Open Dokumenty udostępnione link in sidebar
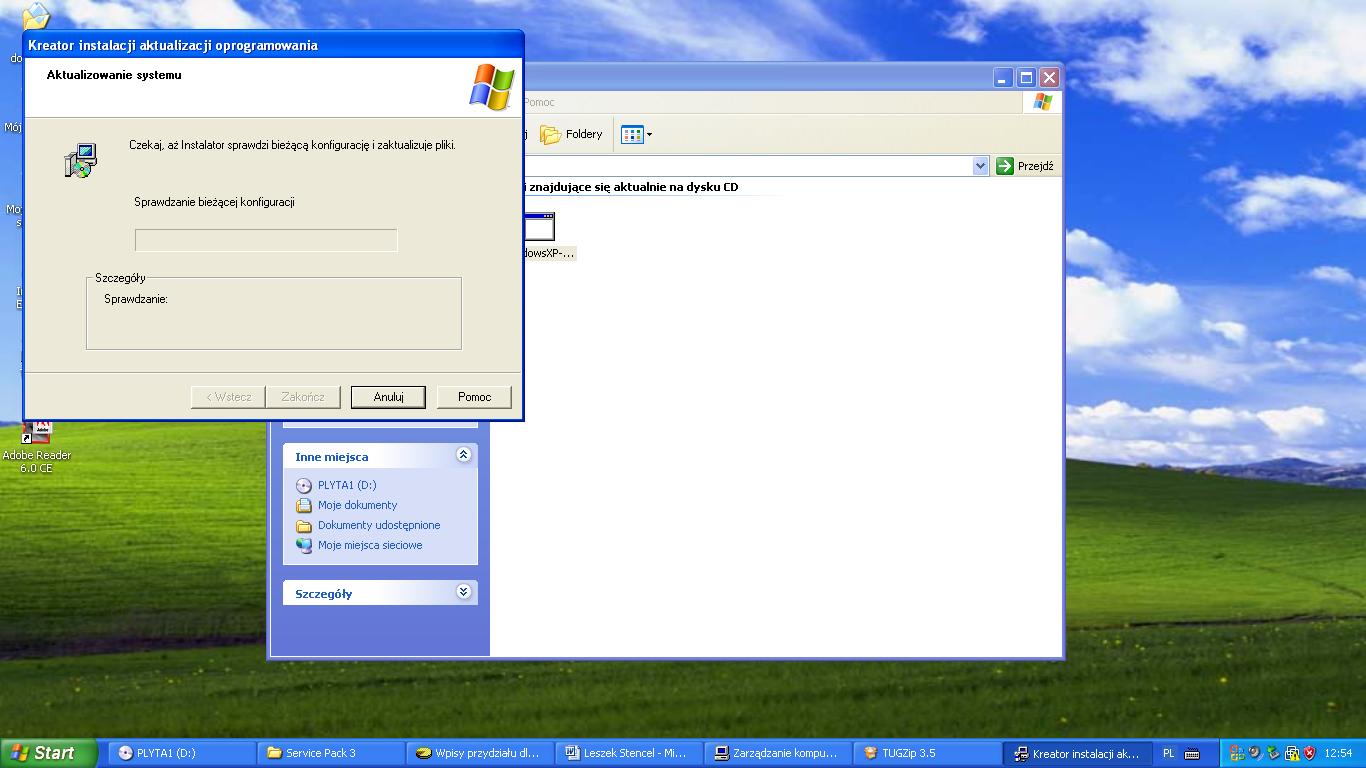1366x768 pixels. pyautogui.click(x=379, y=525)
